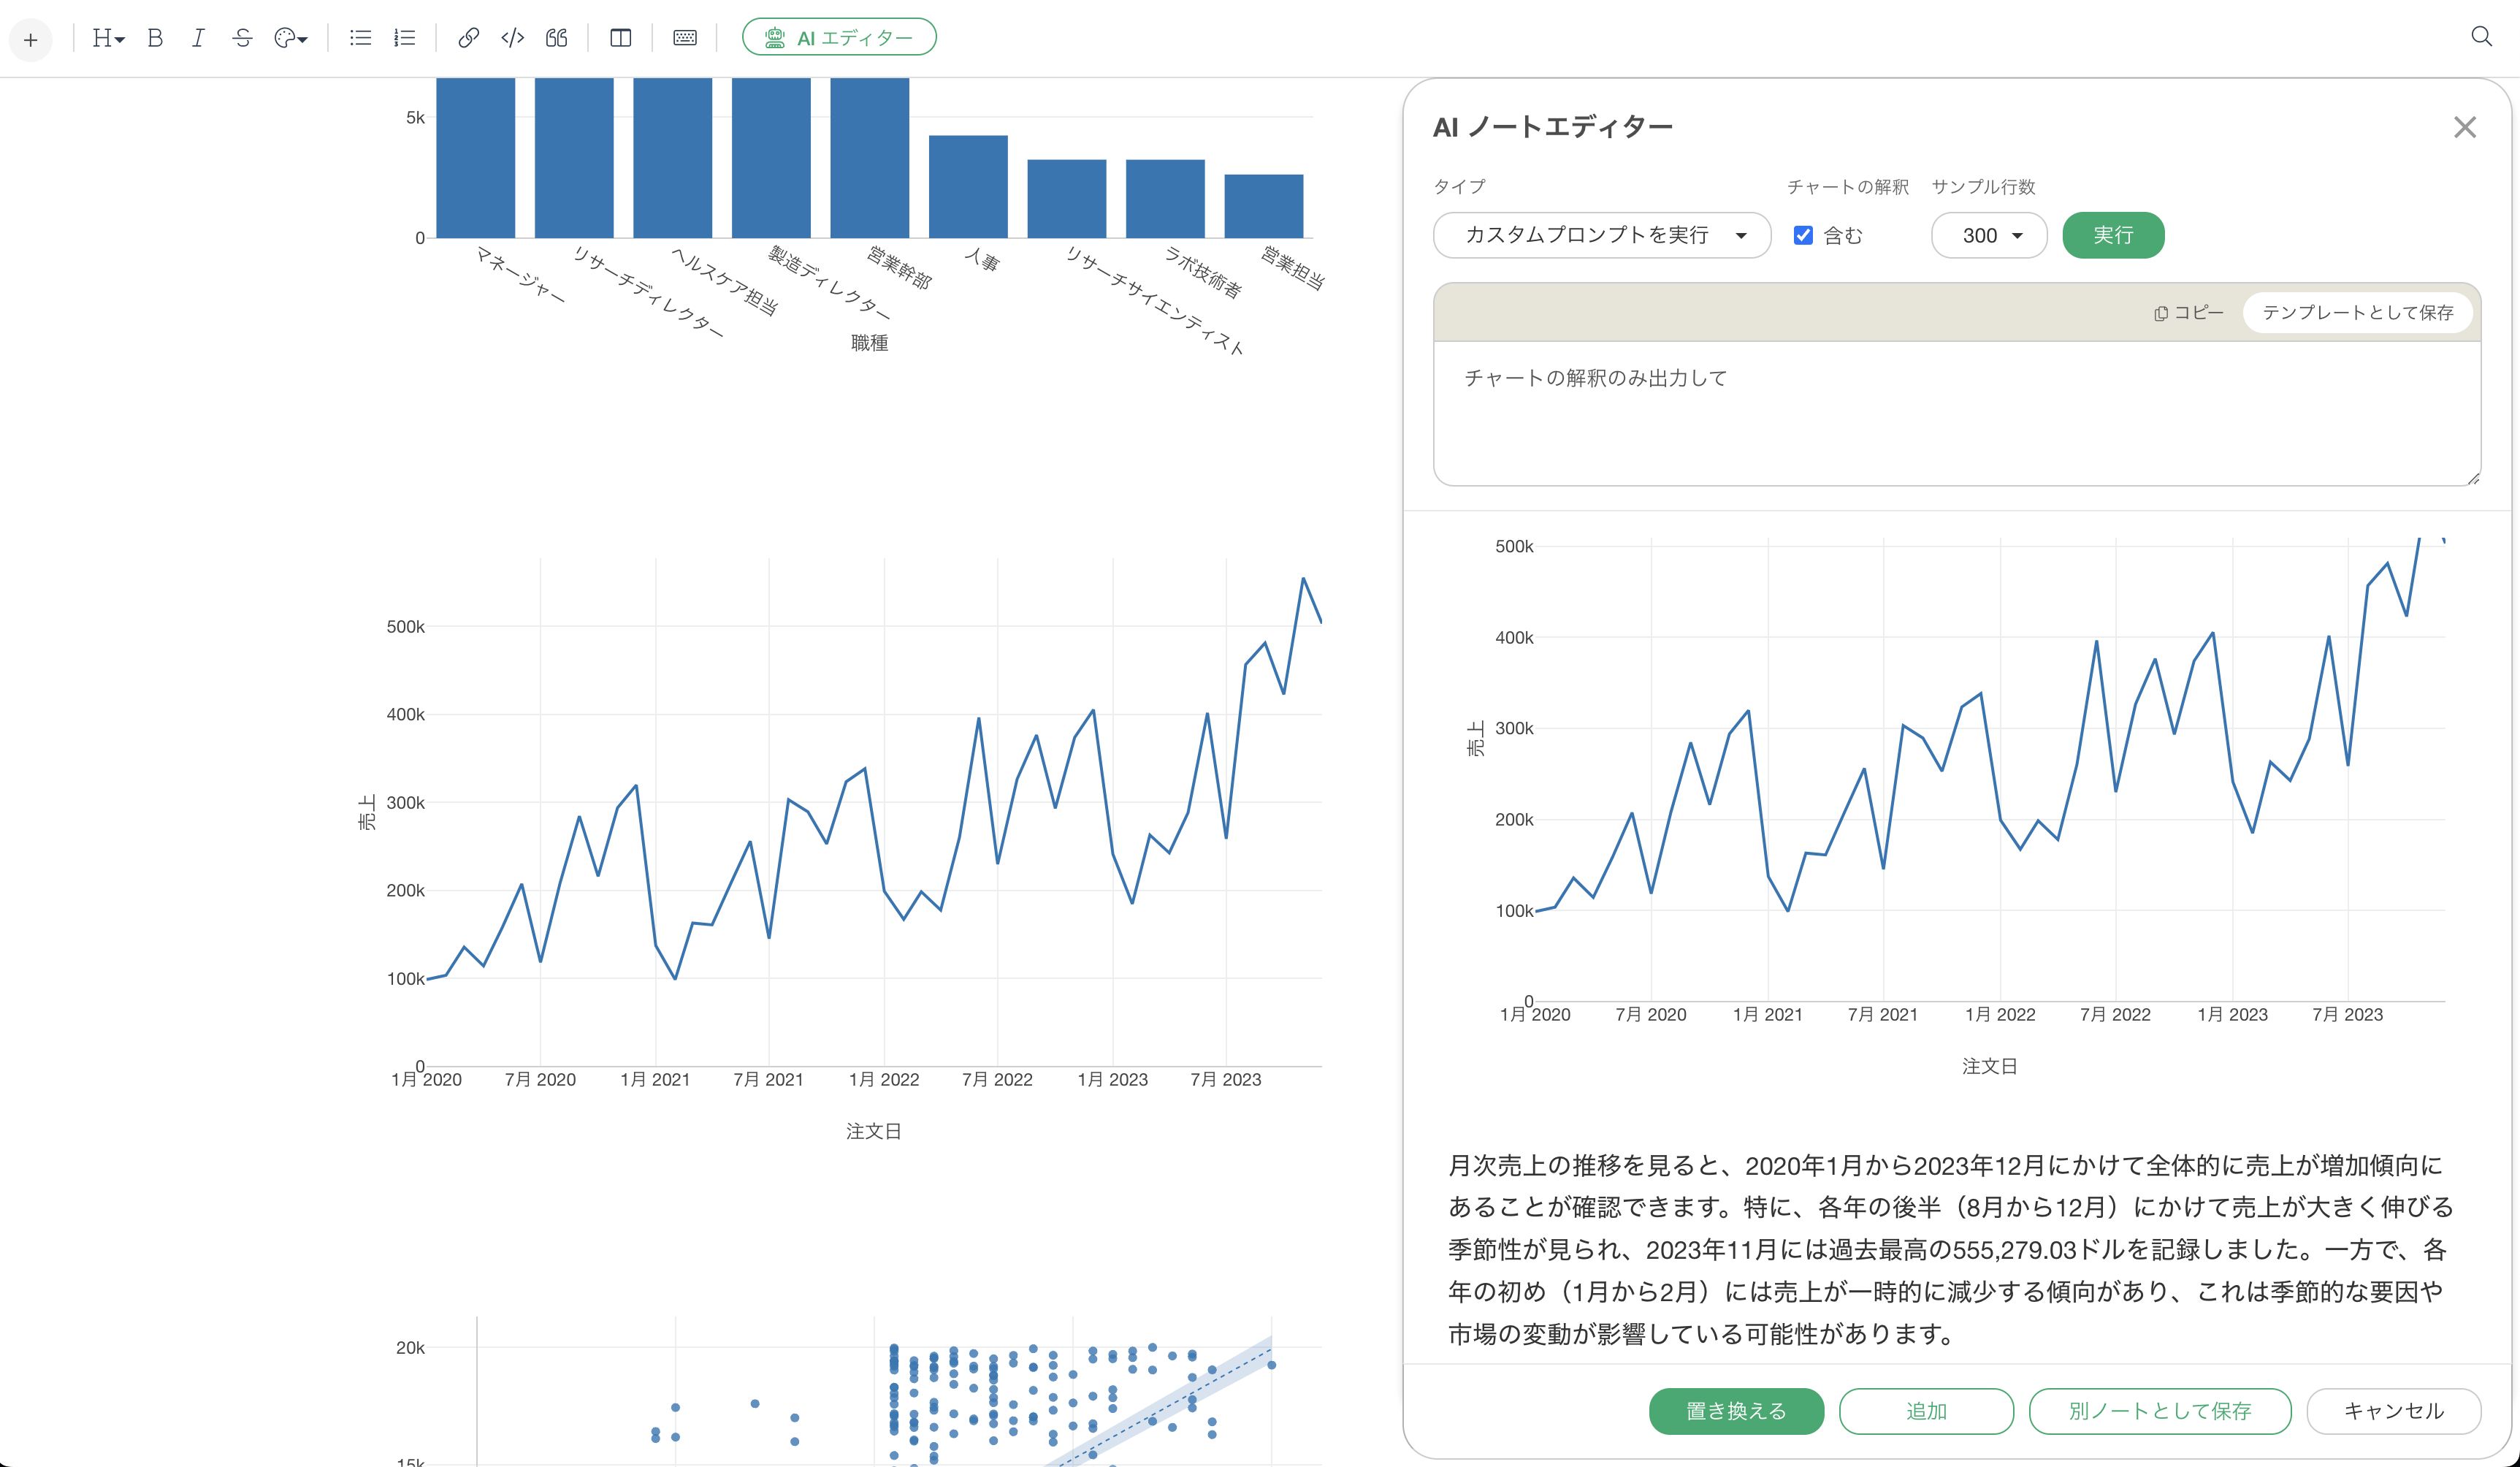Click 置き換える to replace content
2520x1467 pixels.
(1735, 1410)
